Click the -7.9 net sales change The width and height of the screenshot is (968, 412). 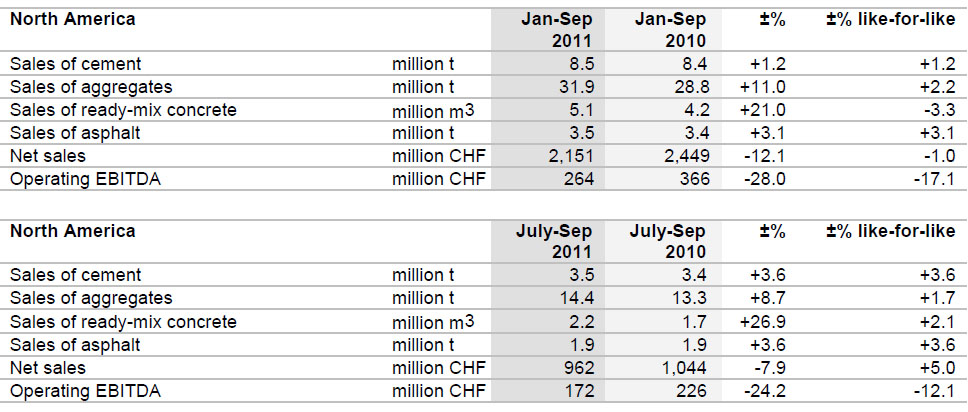[x=770, y=366]
